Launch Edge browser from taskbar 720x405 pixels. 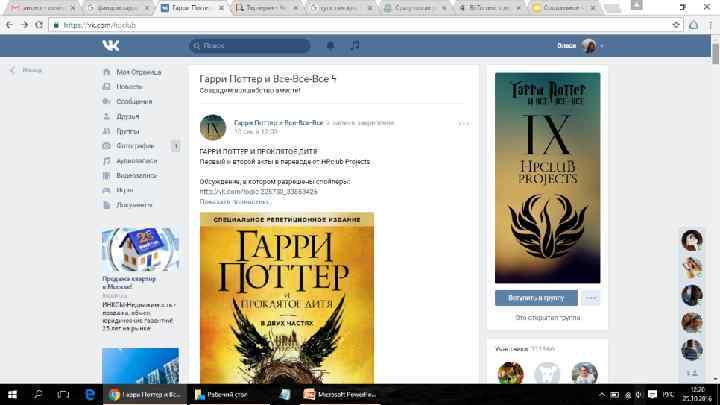(90, 394)
